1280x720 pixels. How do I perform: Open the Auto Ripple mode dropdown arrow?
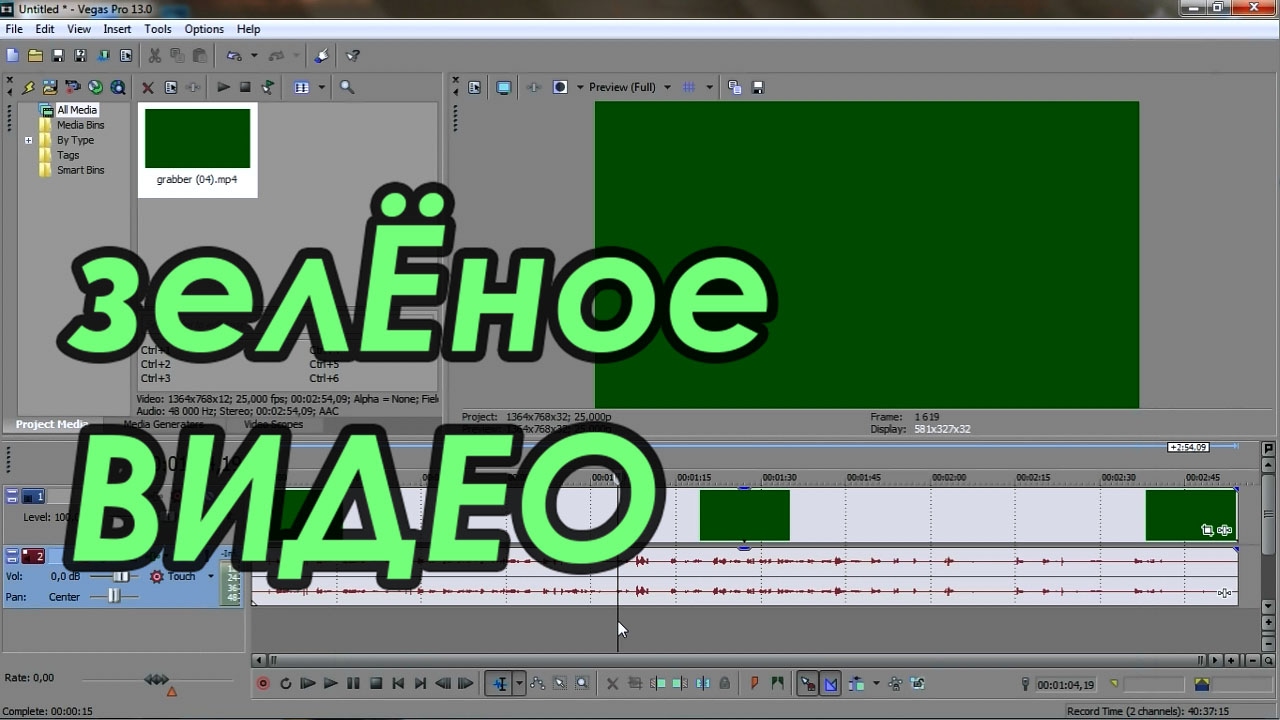tap(876, 684)
